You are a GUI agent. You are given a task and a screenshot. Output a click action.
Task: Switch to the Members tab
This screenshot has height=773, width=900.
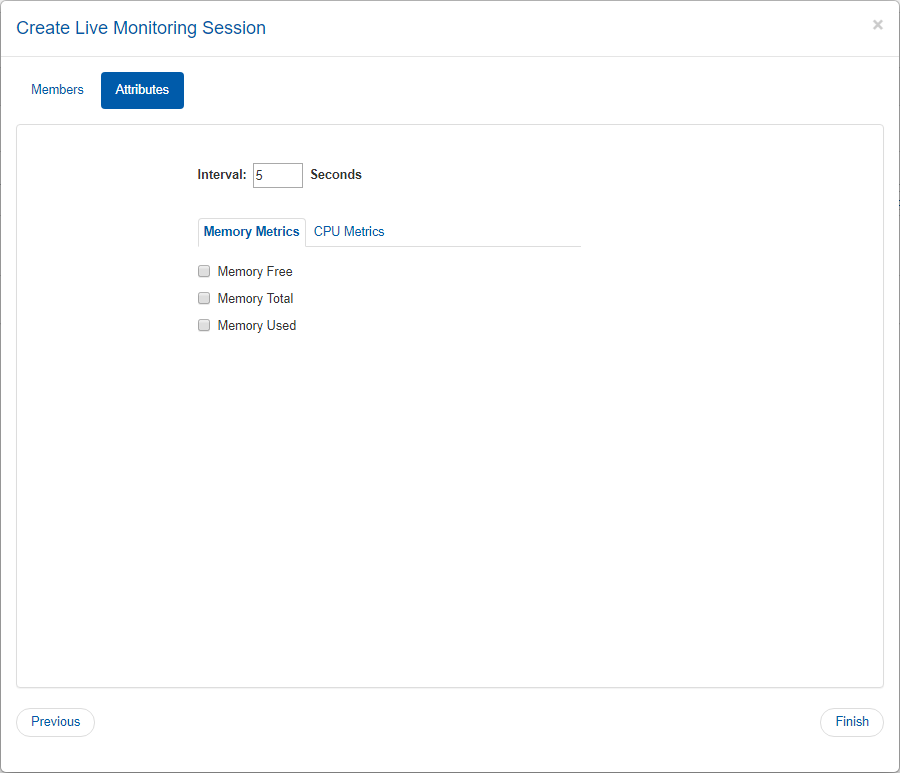[x=57, y=90]
